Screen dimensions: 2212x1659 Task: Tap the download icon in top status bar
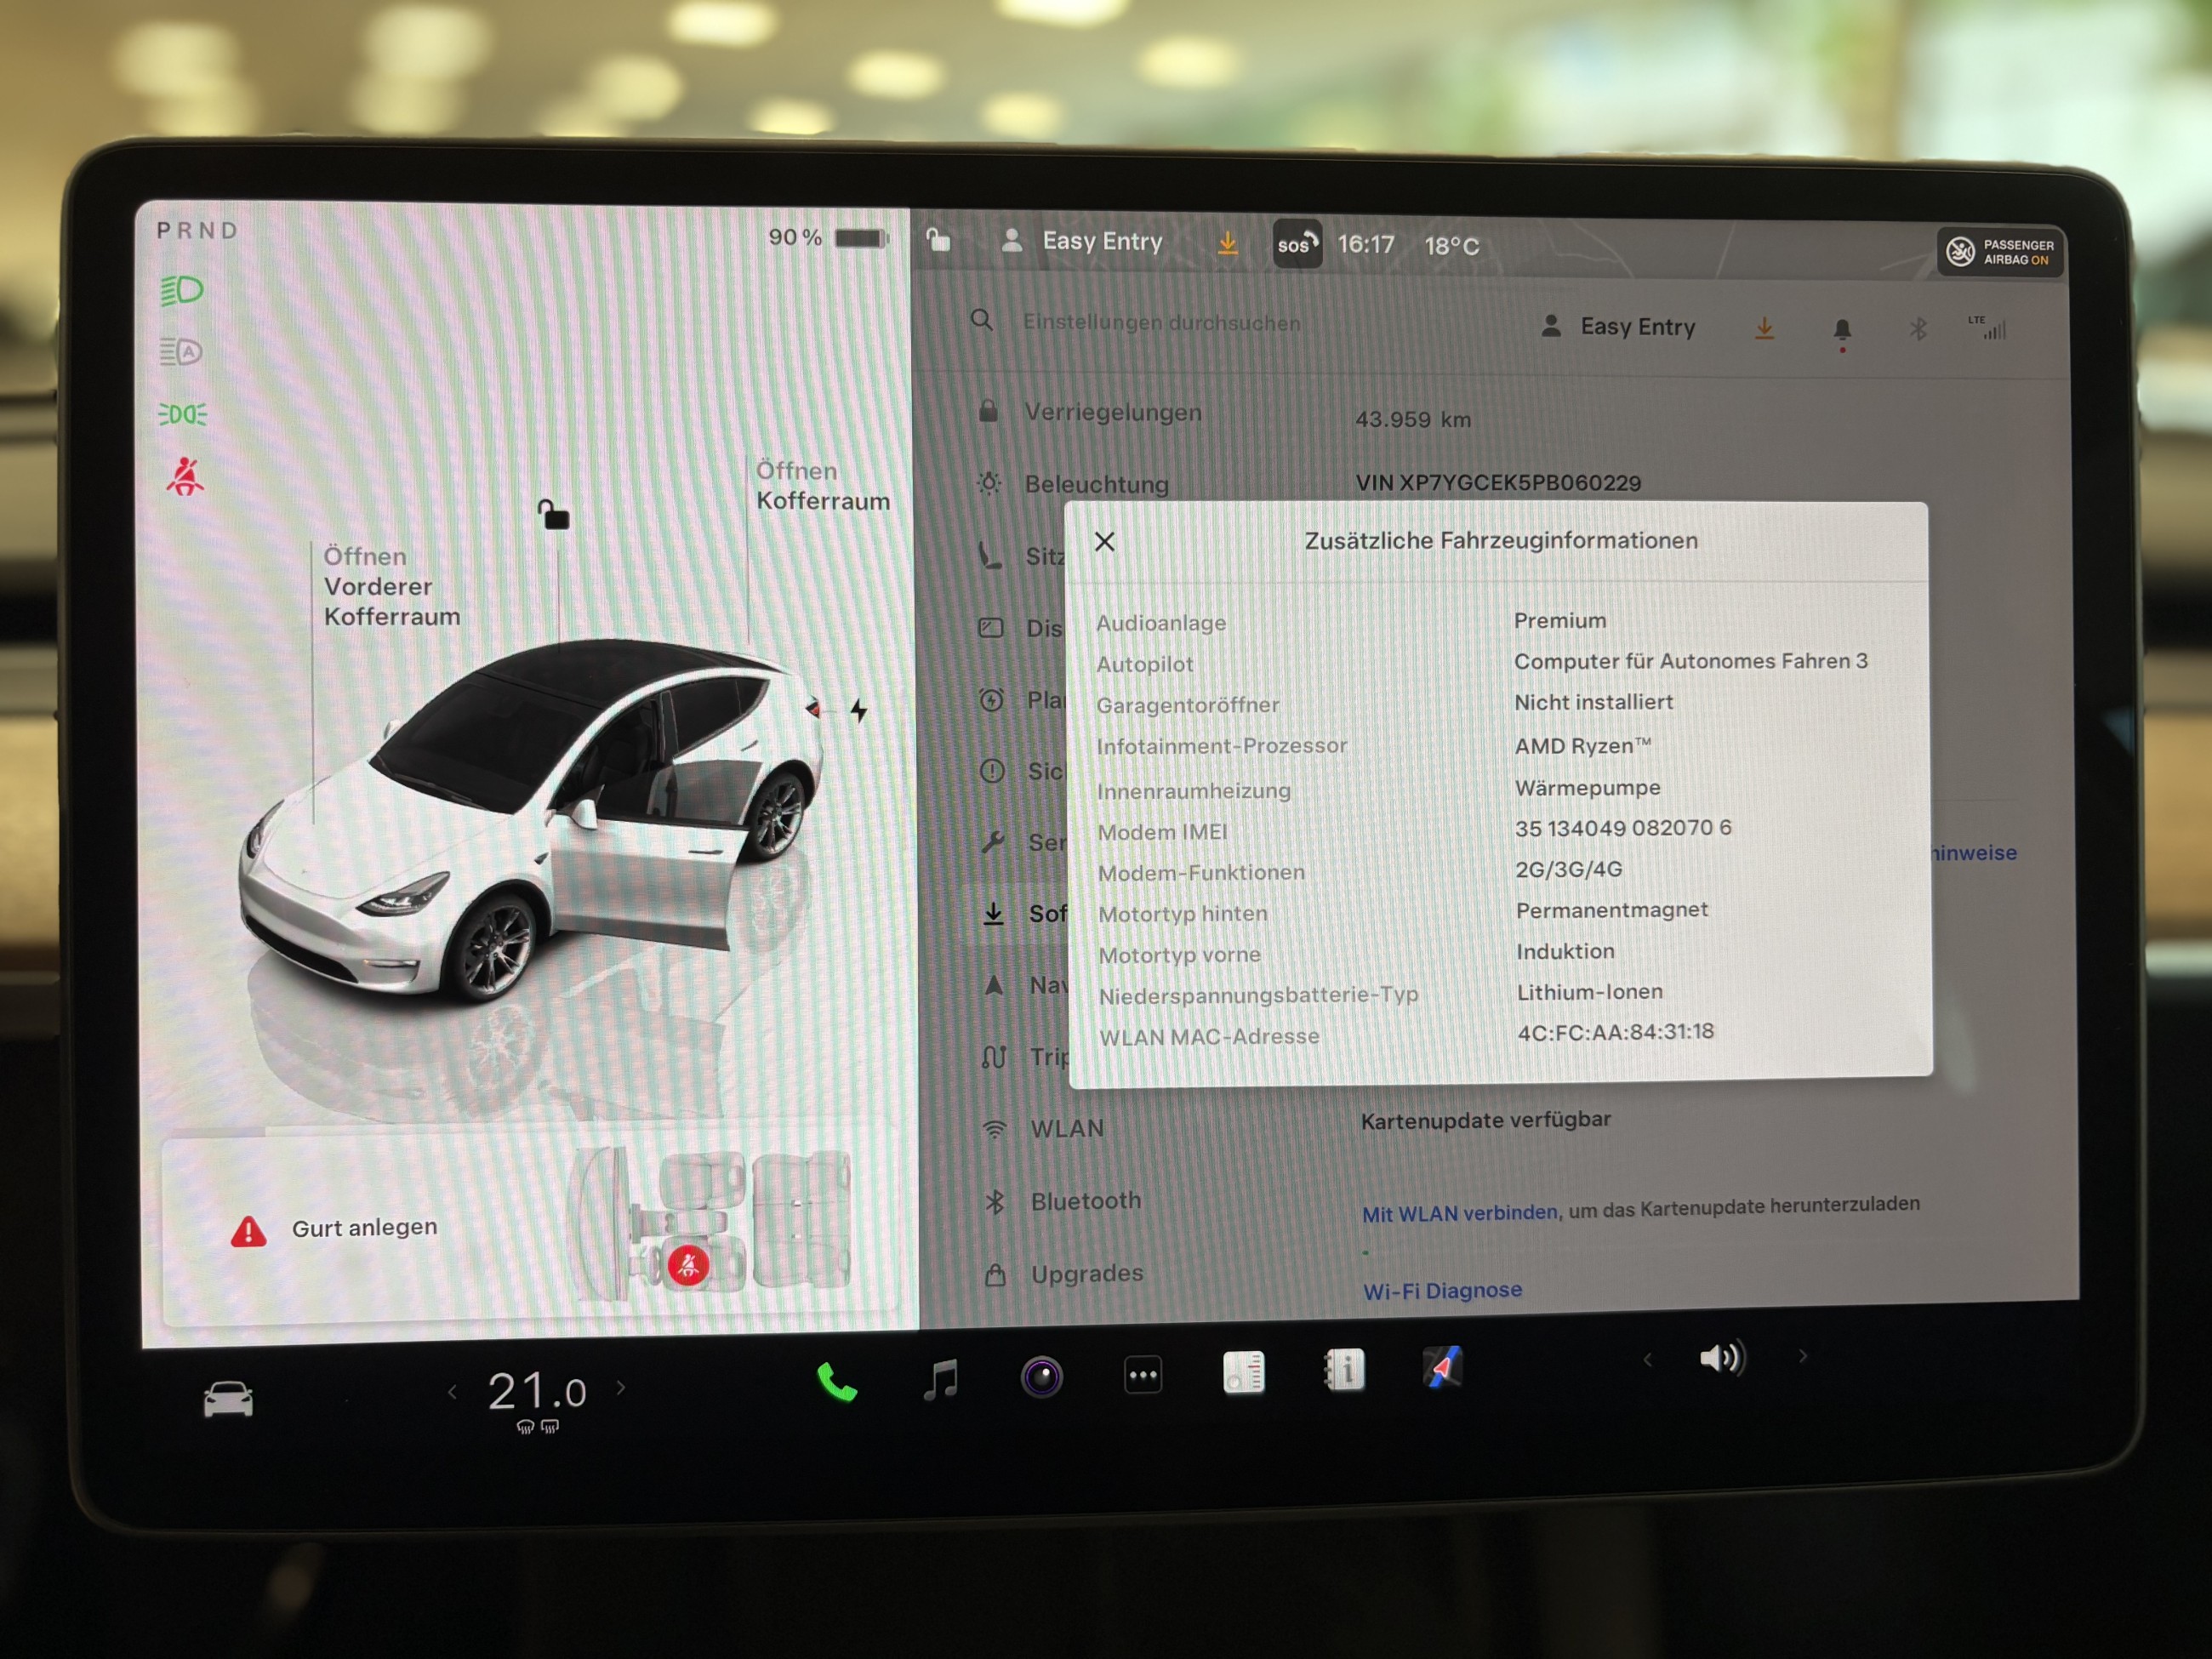point(1227,243)
